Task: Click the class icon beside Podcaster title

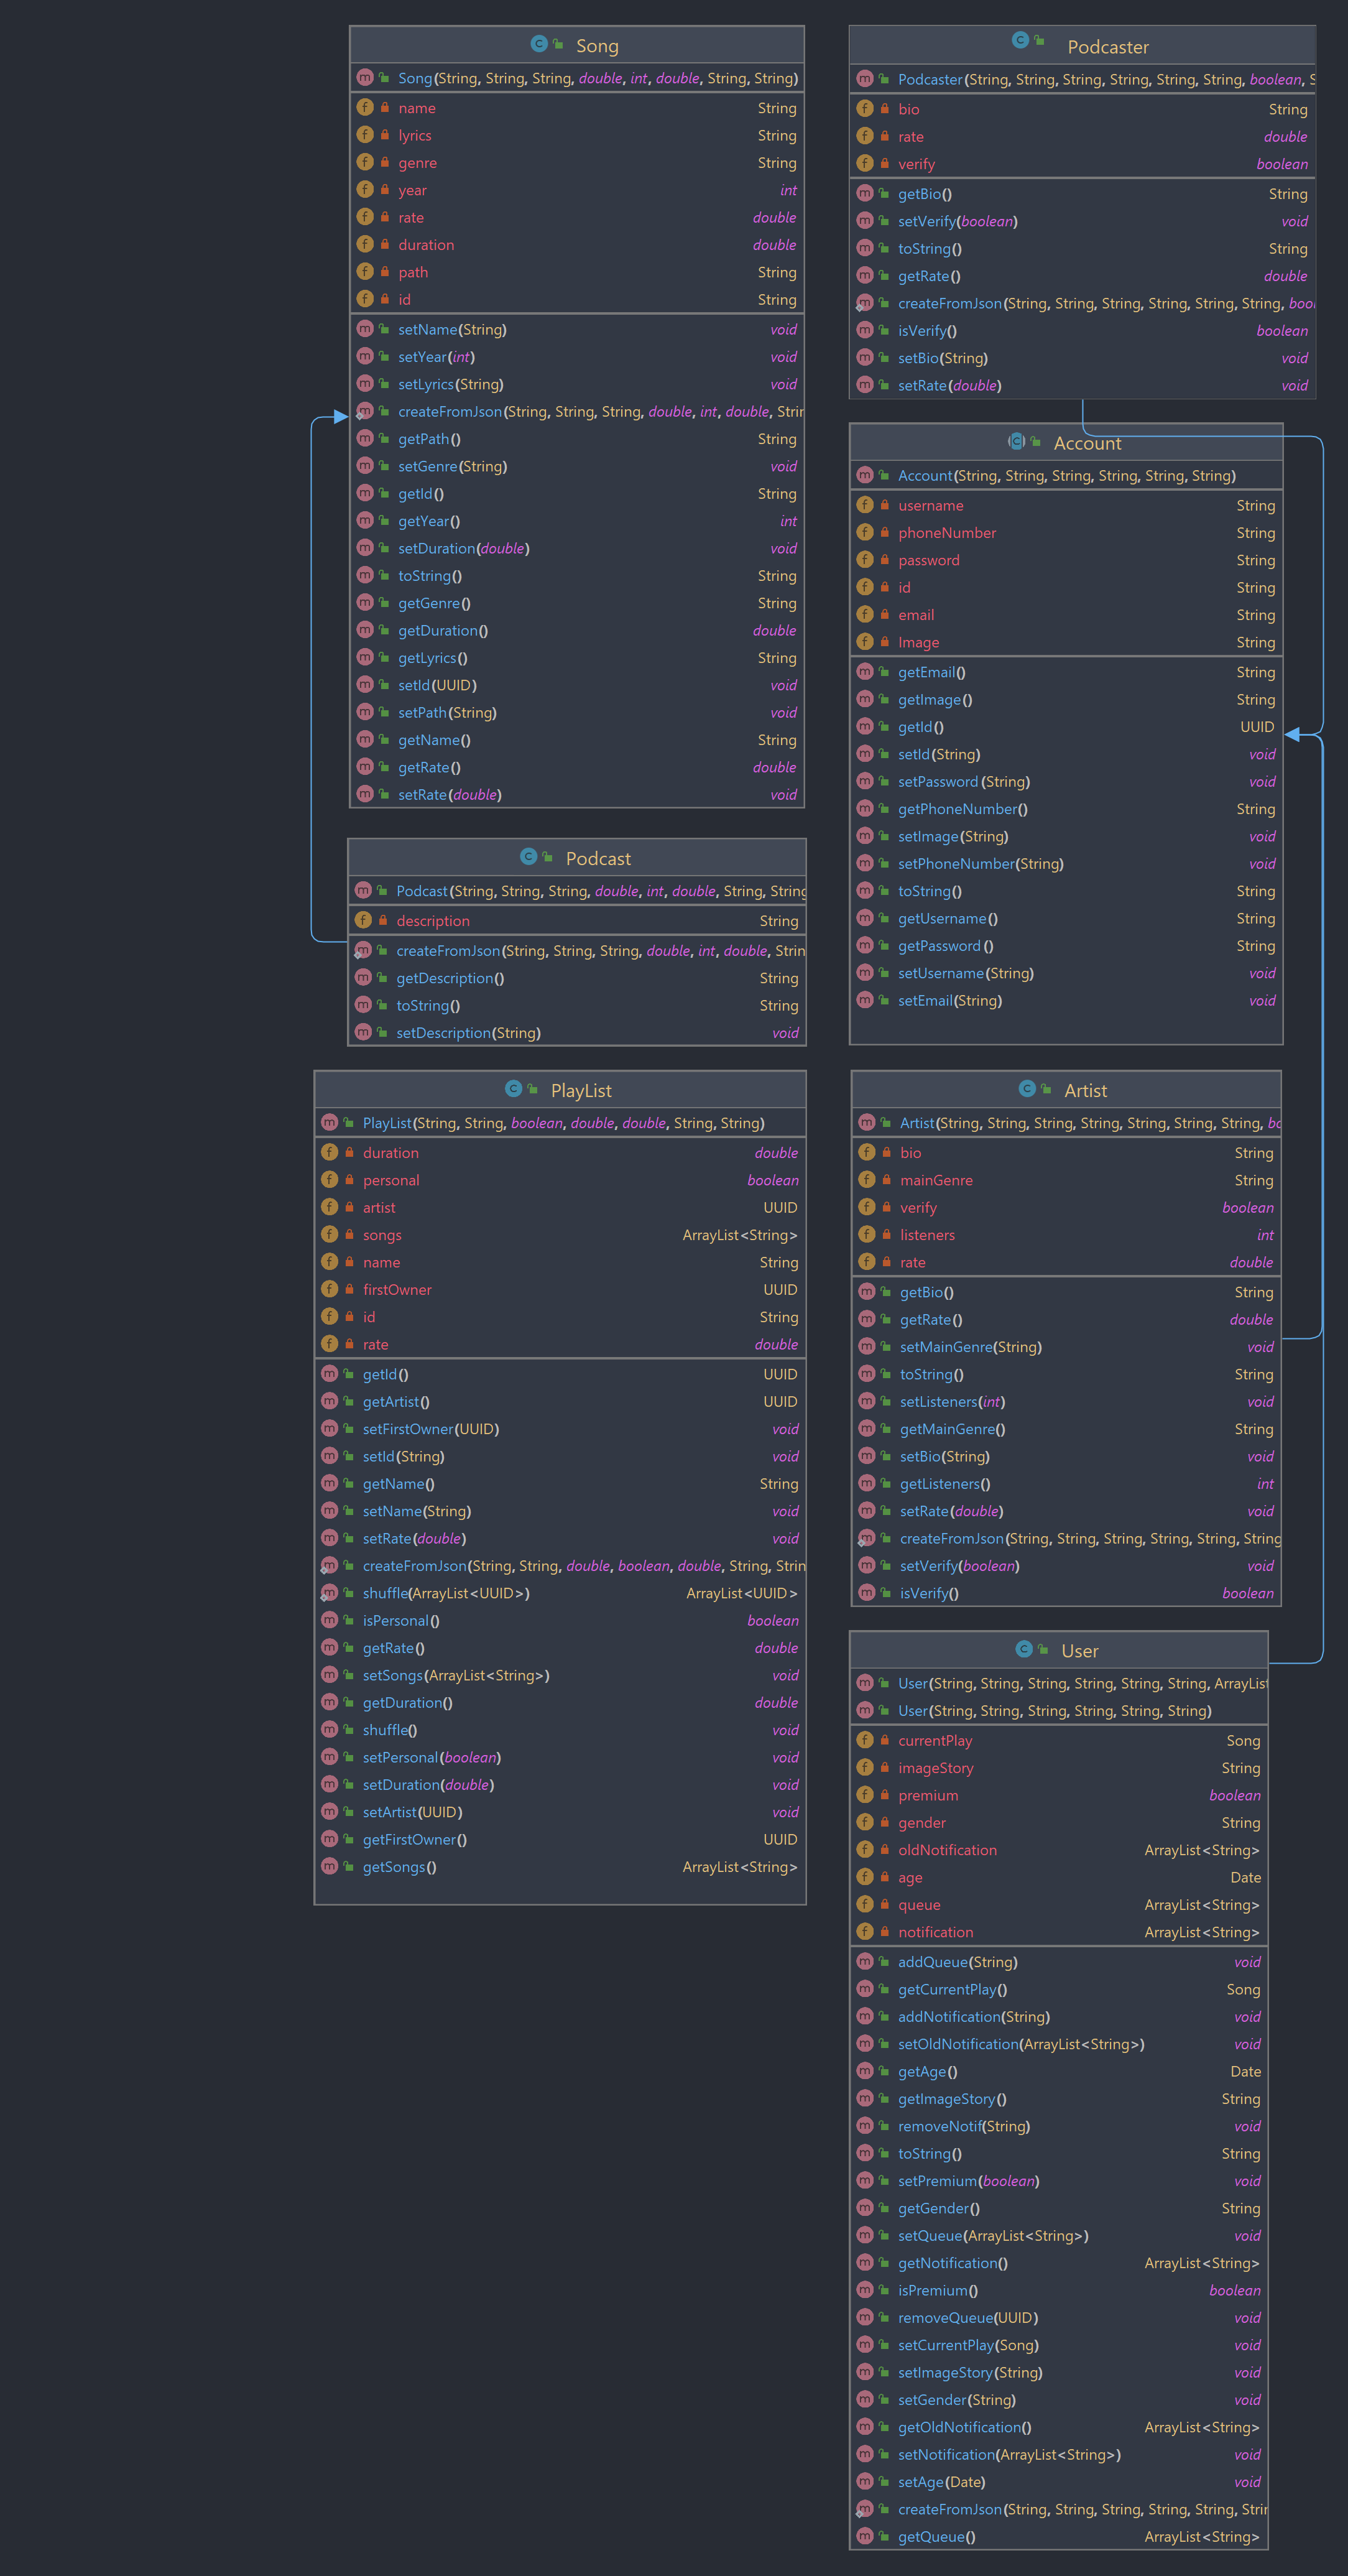Action: coord(1020,40)
